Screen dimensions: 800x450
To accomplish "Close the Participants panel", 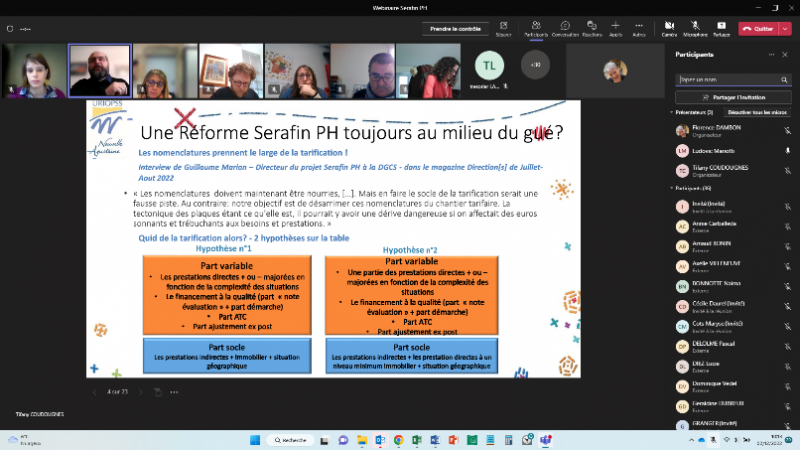I will pos(785,55).
